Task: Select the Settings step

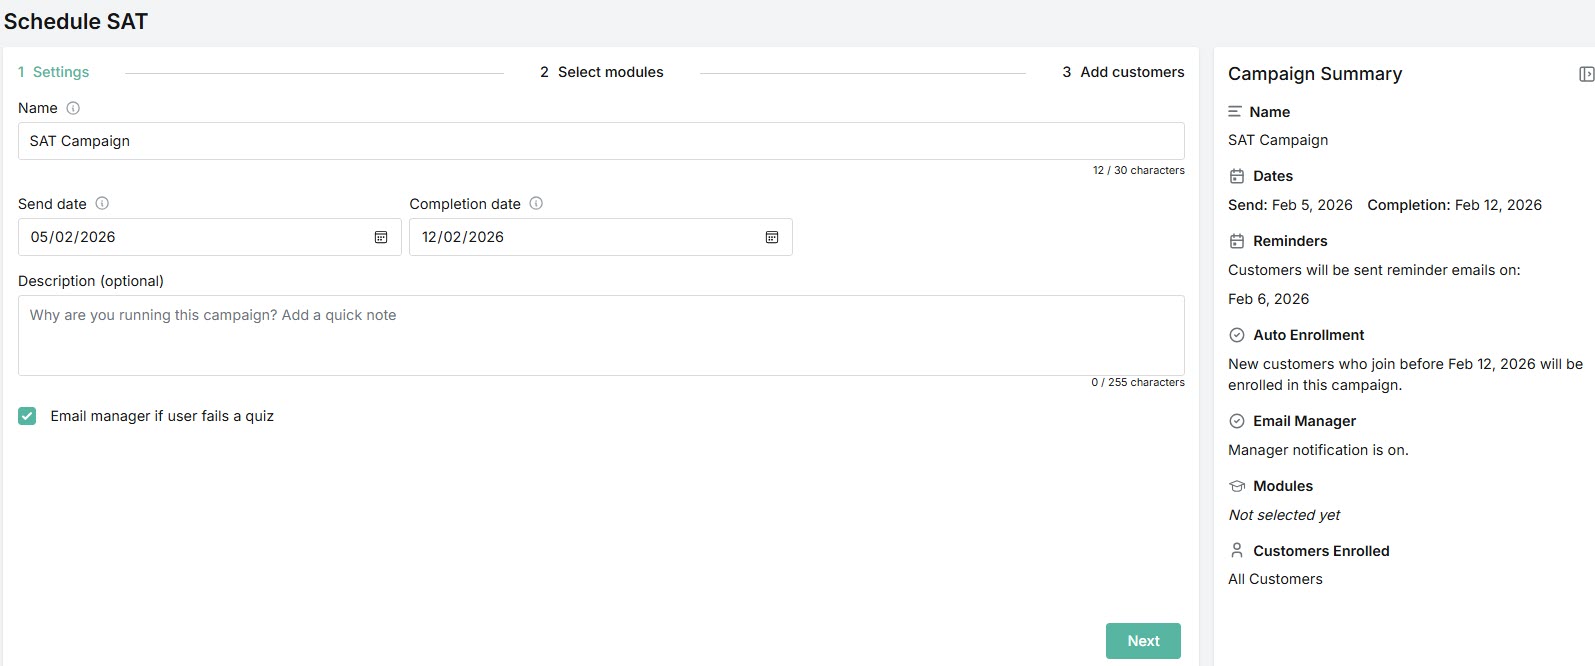Action: [x=54, y=72]
